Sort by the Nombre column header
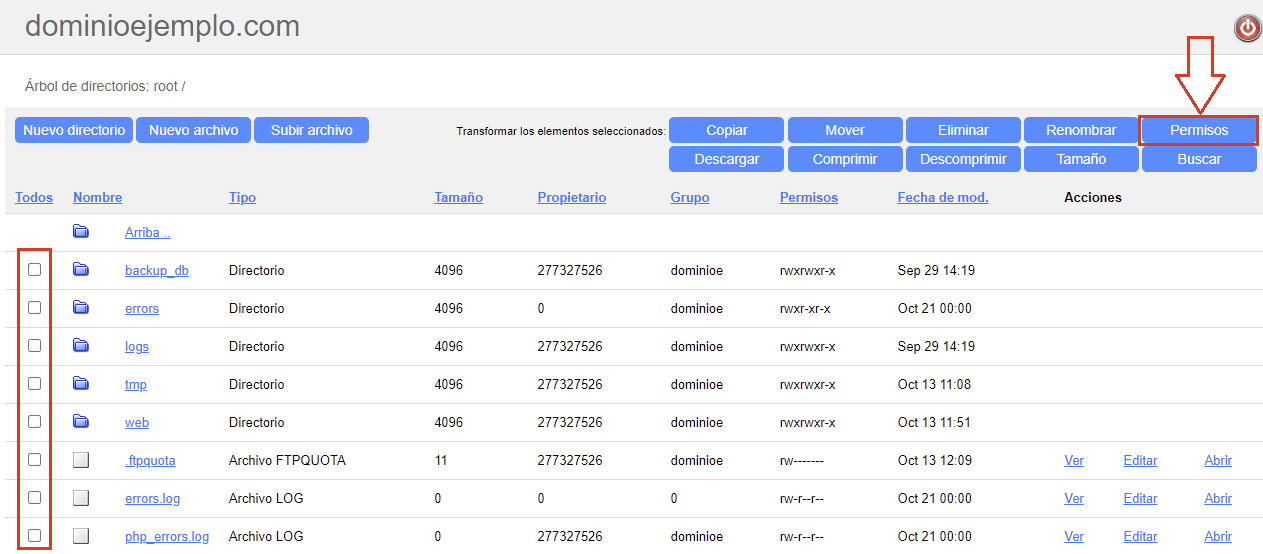Screen dimensions: 1263x554 97,197
